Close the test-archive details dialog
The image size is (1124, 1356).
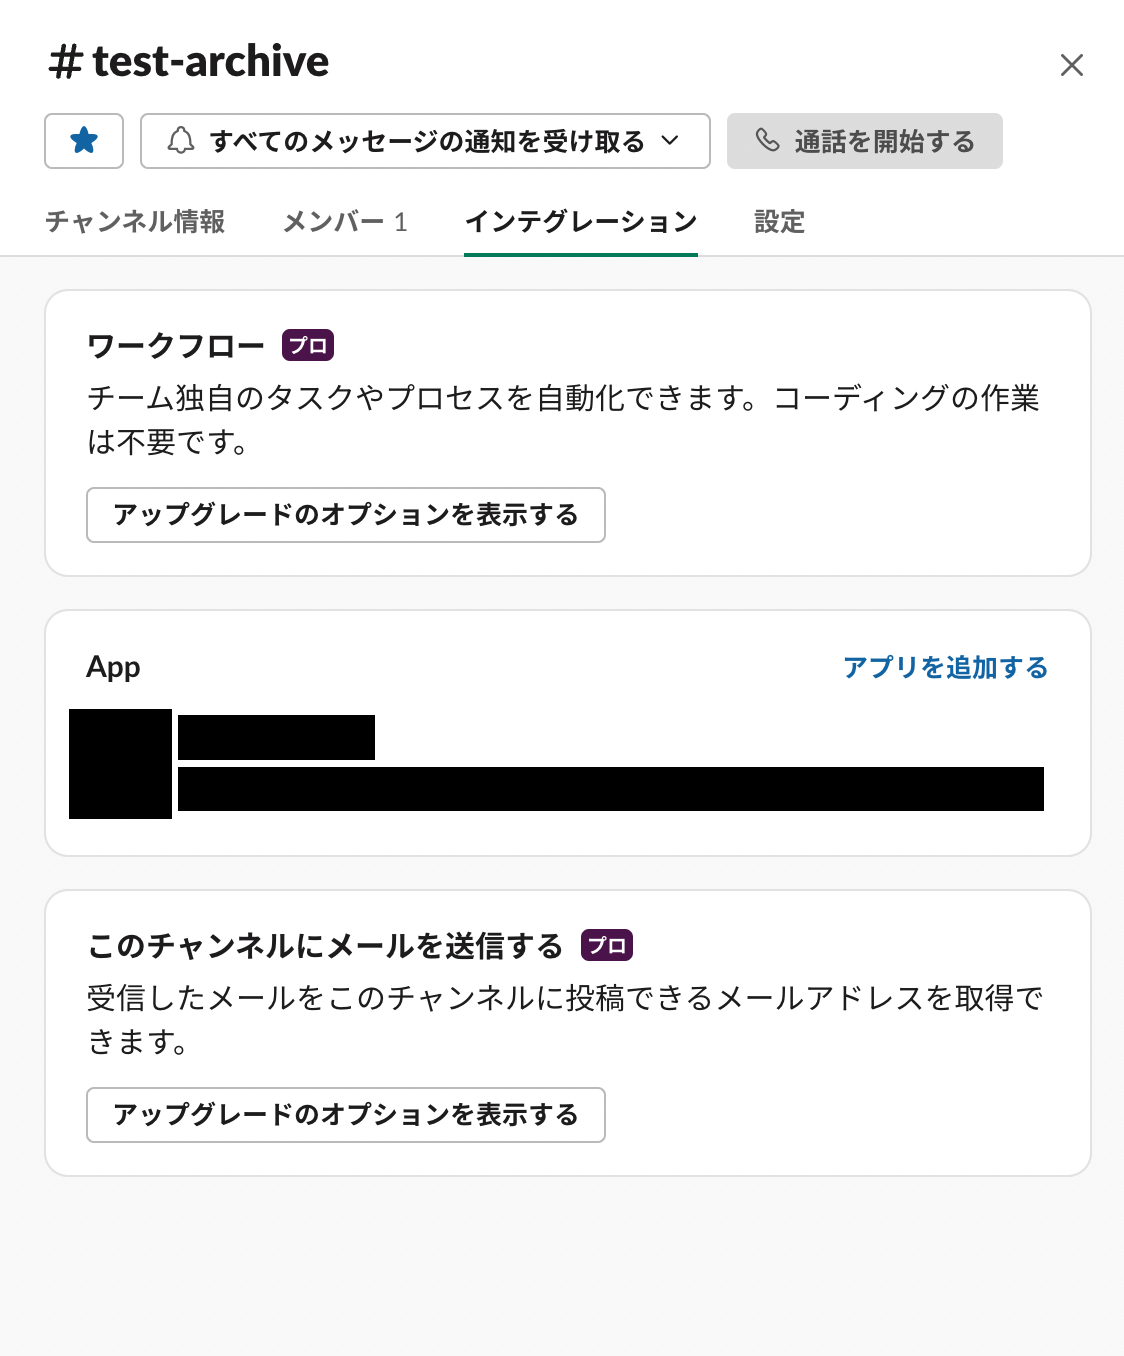click(1071, 66)
